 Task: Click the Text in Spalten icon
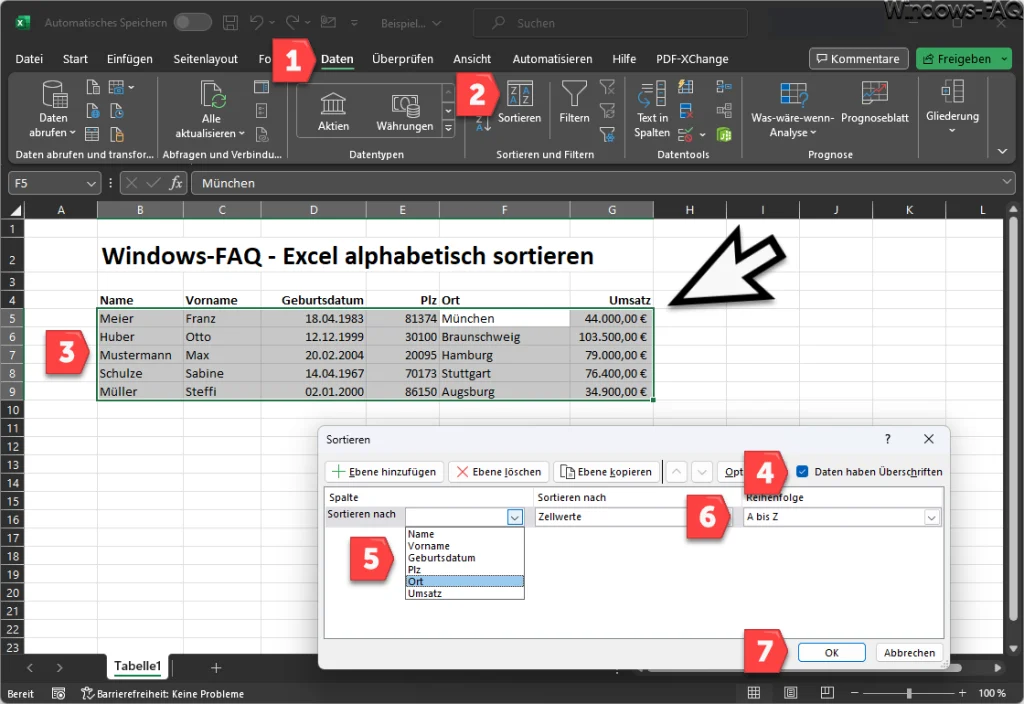(652, 95)
